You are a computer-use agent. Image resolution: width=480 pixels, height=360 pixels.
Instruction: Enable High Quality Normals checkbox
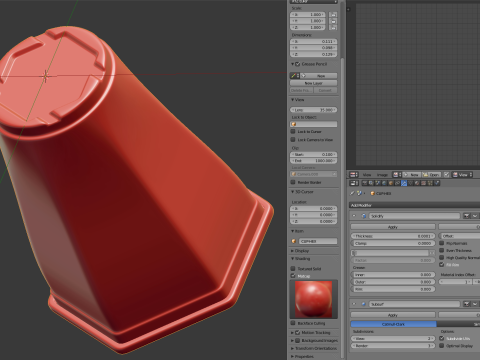coord(442,257)
